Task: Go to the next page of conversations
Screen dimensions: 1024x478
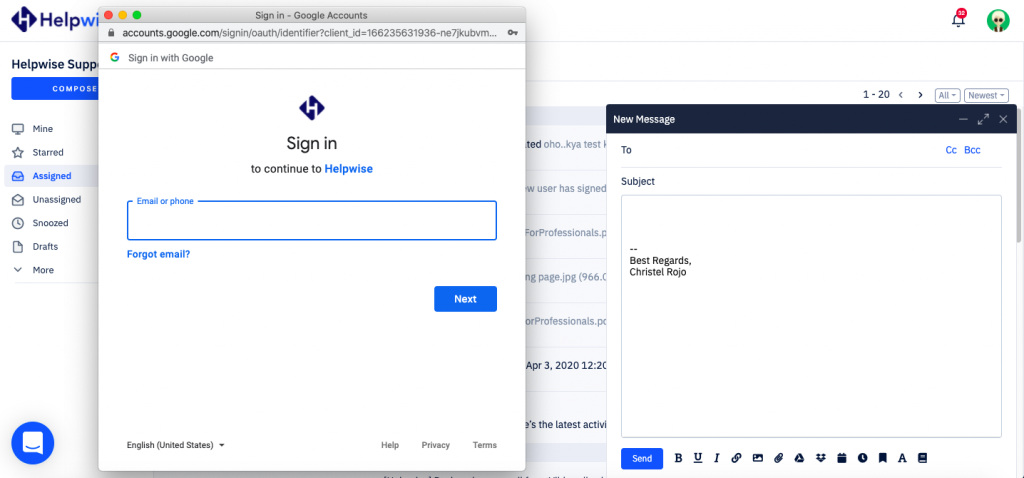Action: 921,95
